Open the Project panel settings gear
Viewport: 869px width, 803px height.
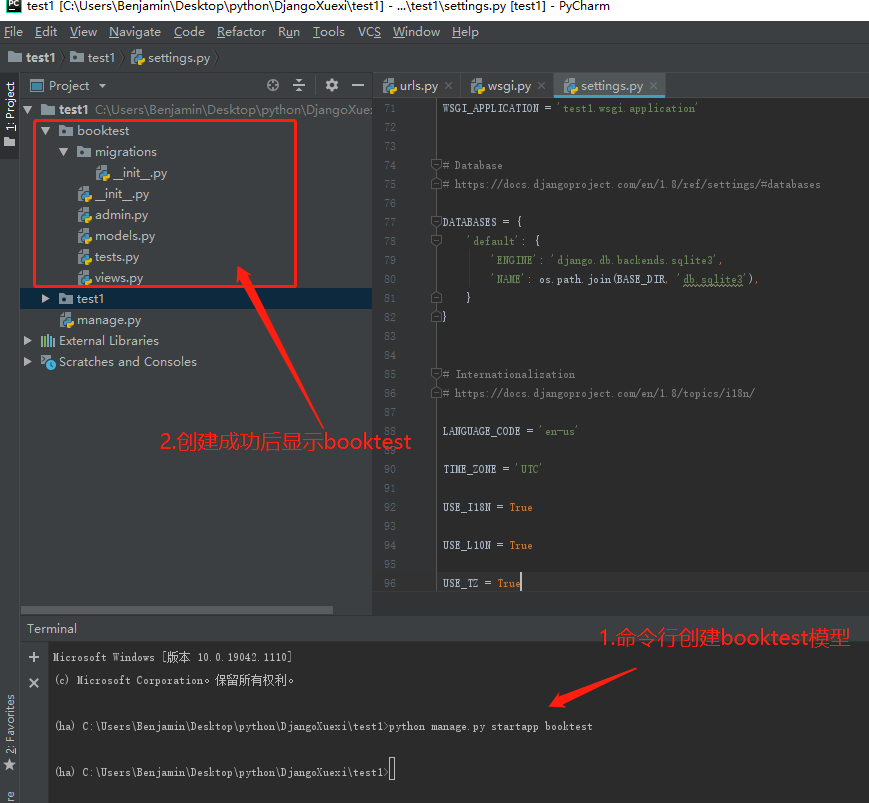[332, 85]
